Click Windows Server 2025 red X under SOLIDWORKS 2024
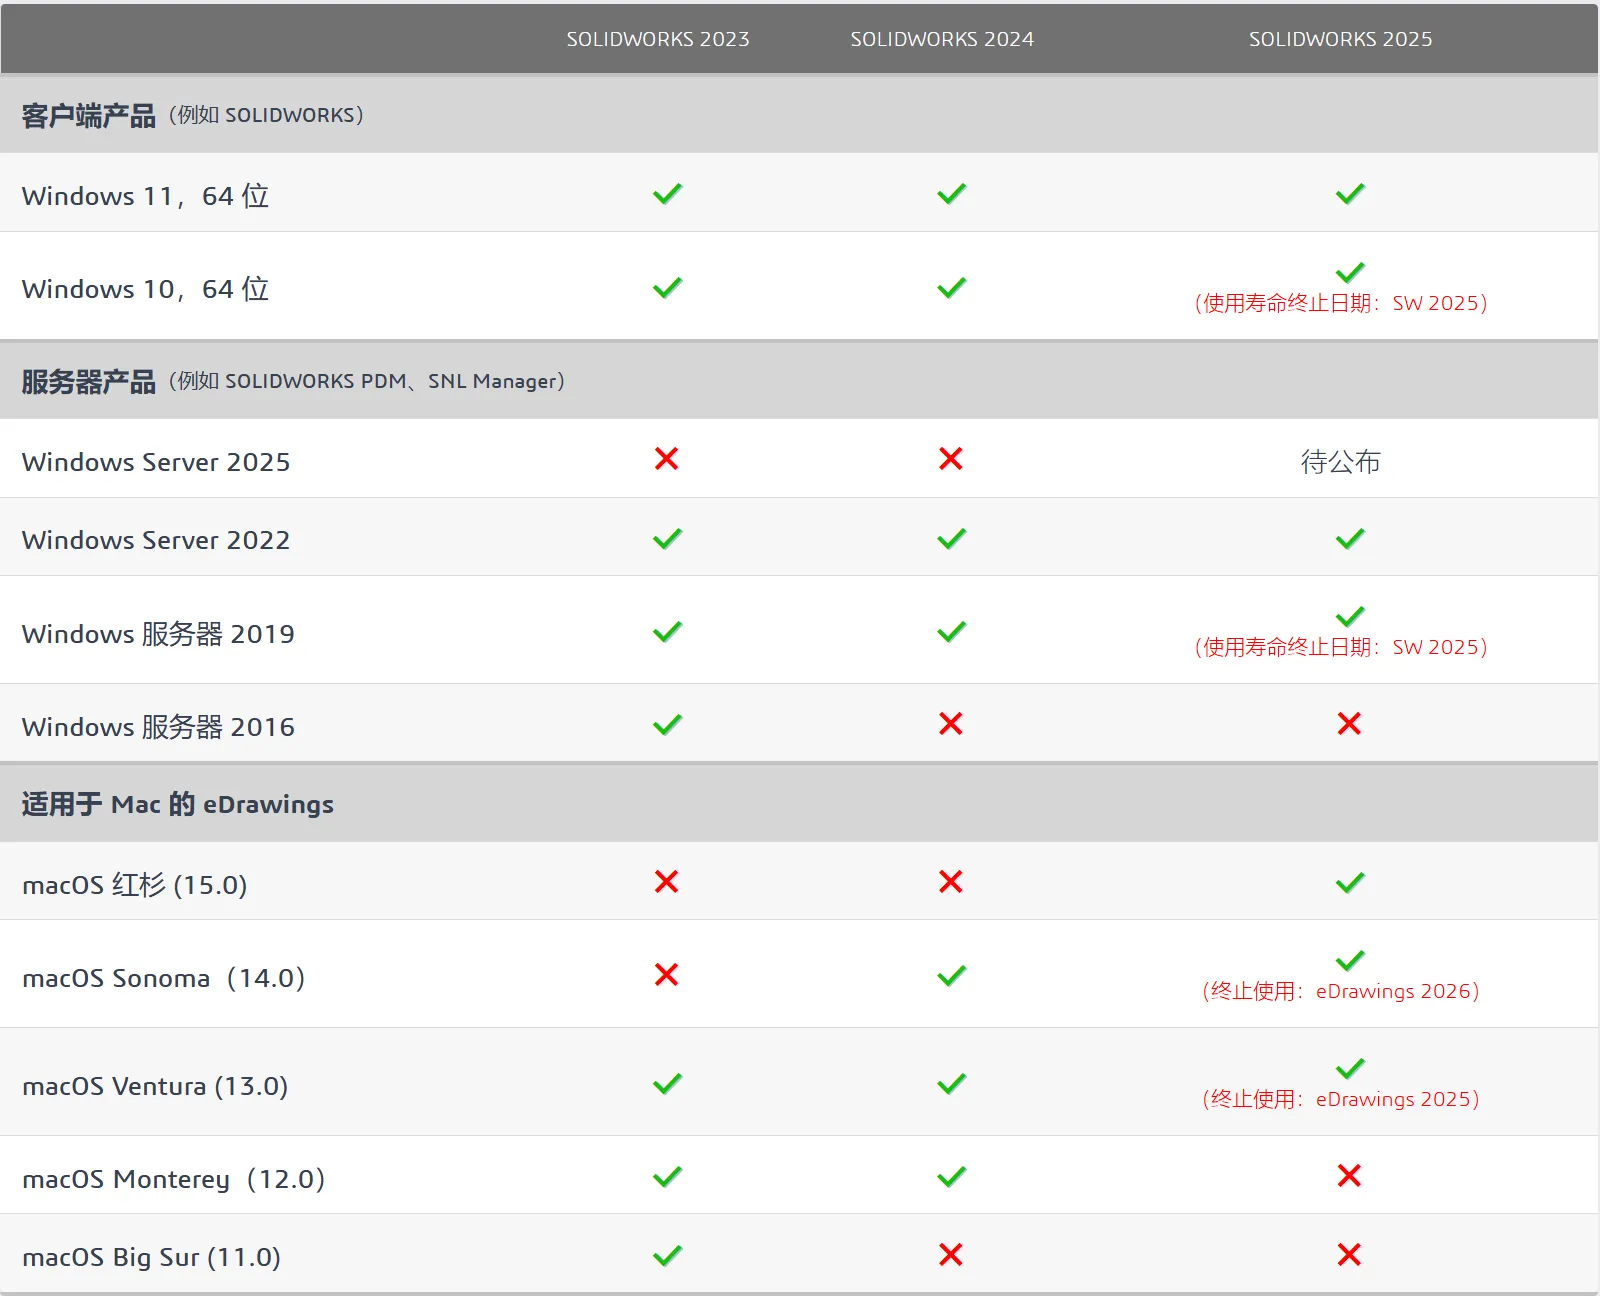This screenshot has width=1600, height=1296. pyautogui.click(x=950, y=459)
